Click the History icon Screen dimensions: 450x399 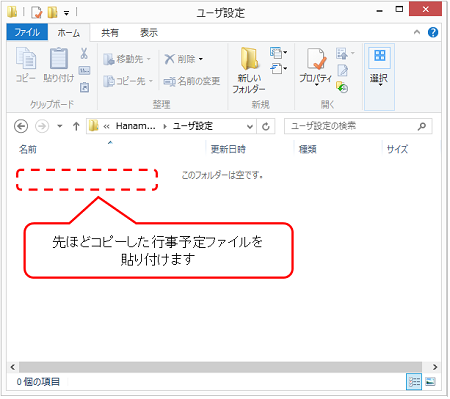click(x=342, y=87)
